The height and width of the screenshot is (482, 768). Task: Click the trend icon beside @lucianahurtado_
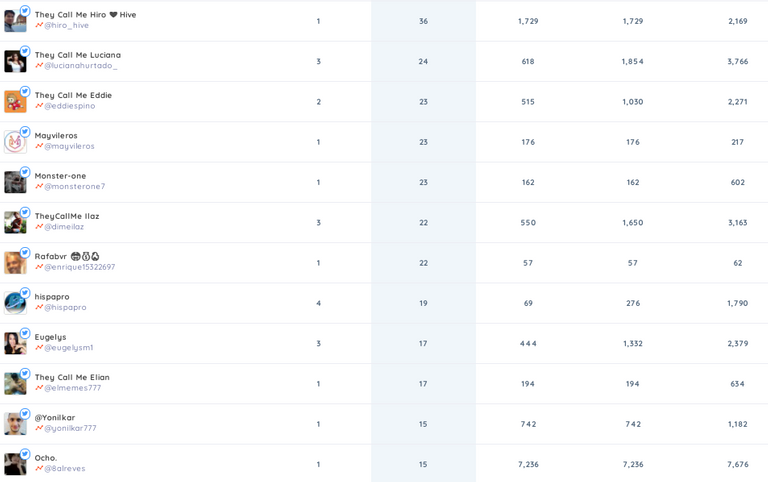(39, 66)
